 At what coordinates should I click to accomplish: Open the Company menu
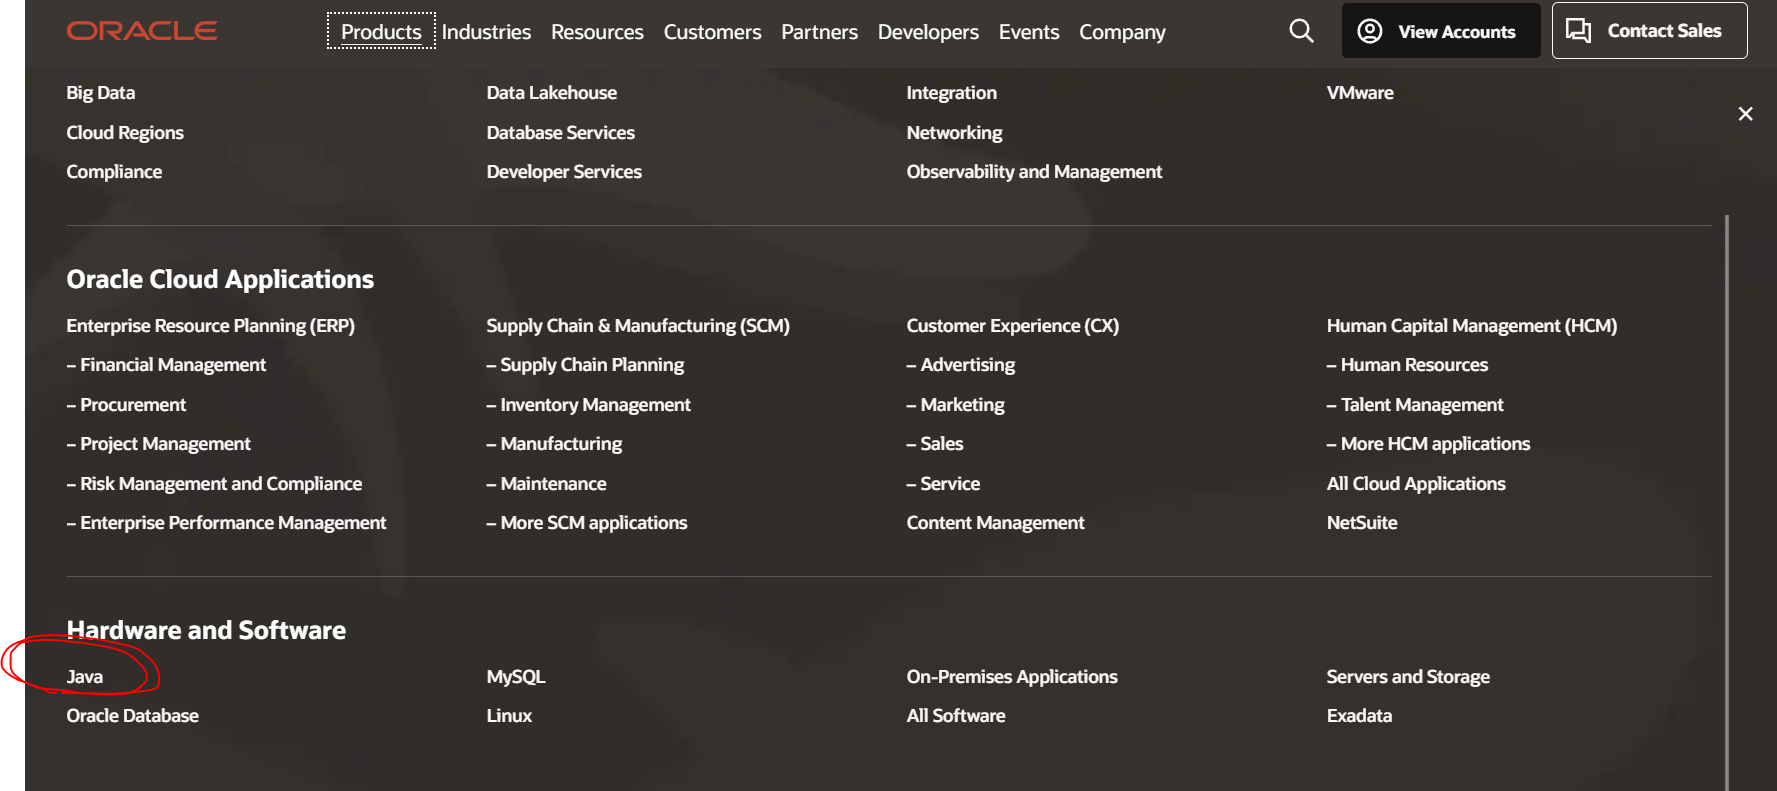(x=1122, y=32)
